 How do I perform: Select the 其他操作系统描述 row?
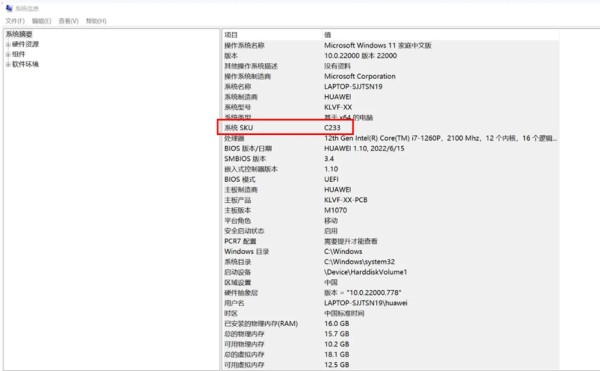(390, 66)
